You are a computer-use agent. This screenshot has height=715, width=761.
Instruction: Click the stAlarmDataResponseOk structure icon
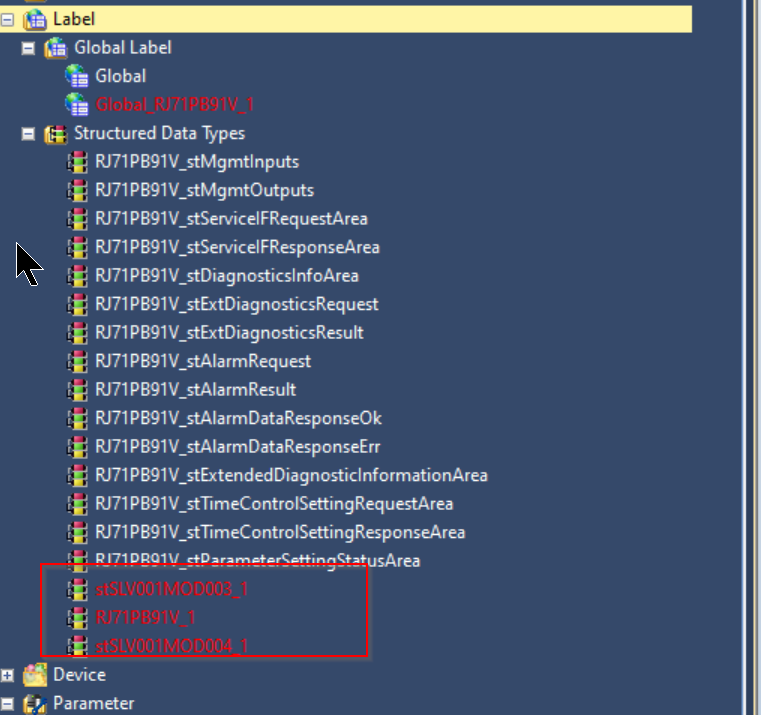tap(77, 418)
